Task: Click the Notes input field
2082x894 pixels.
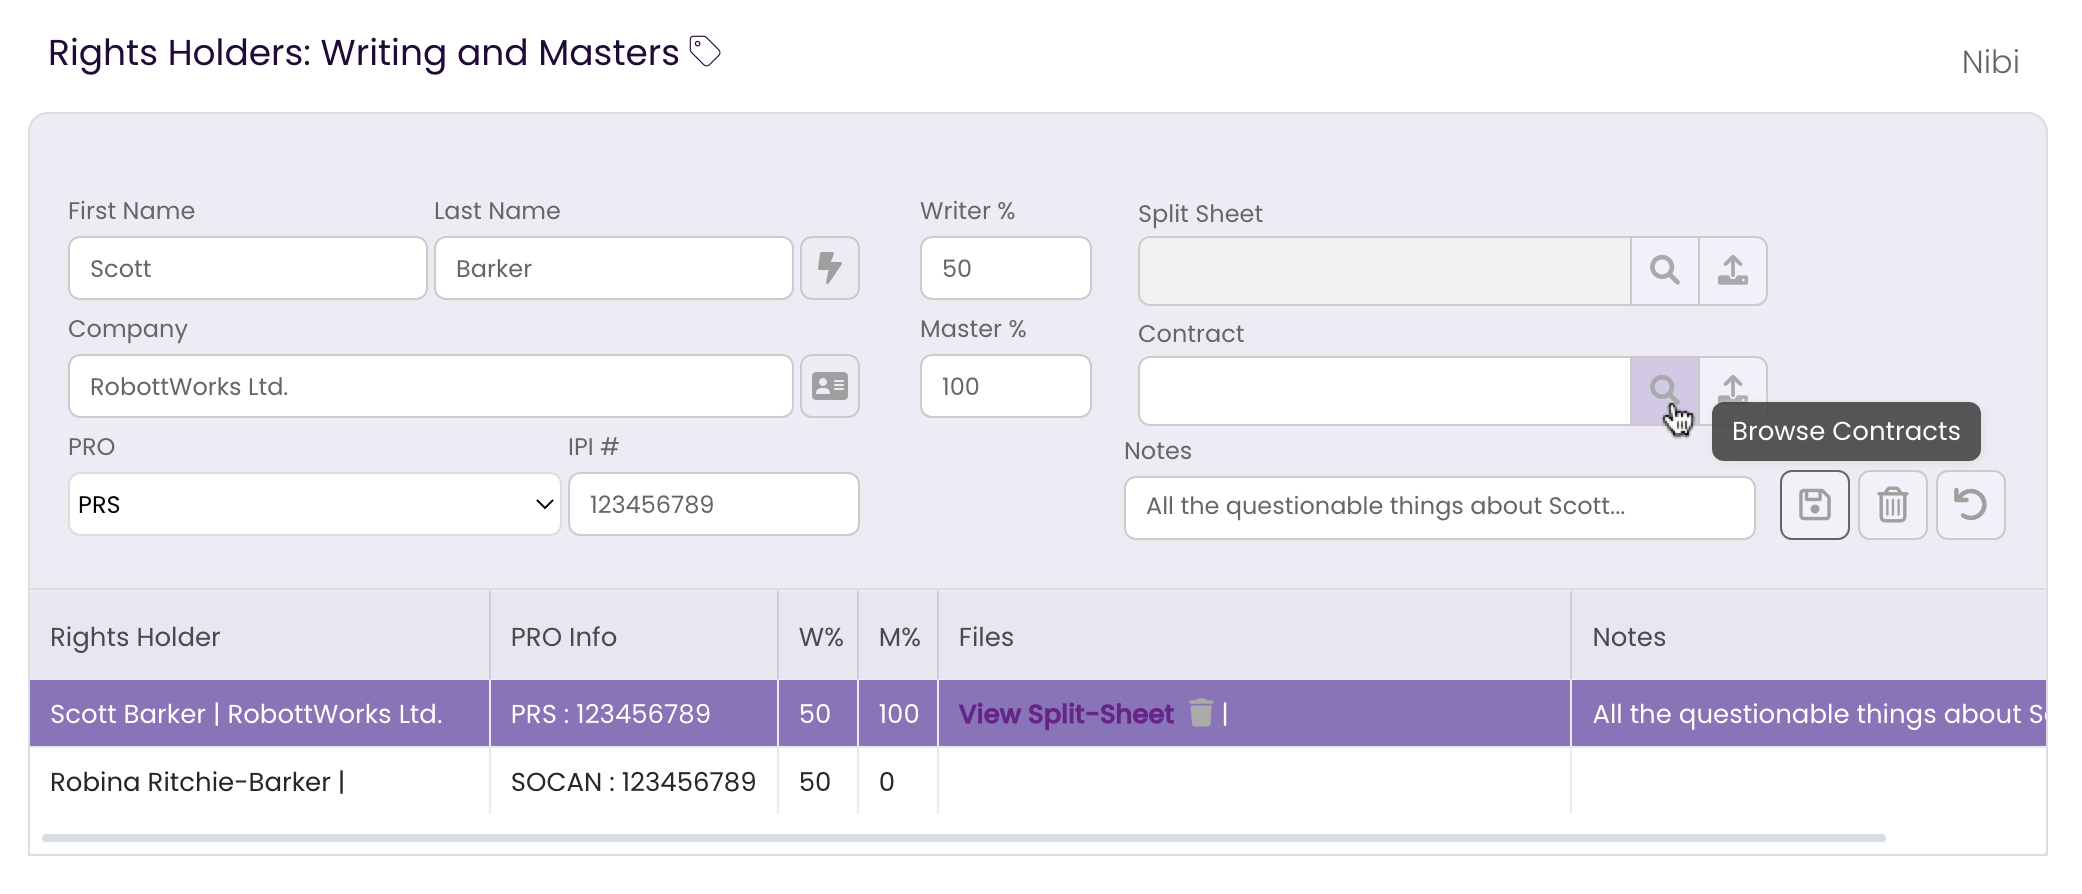Action: pos(1440,508)
